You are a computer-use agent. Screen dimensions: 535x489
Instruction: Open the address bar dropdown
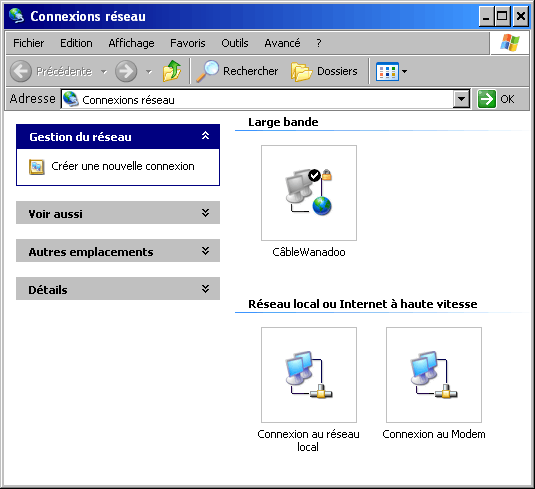pyautogui.click(x=461, y=99)
